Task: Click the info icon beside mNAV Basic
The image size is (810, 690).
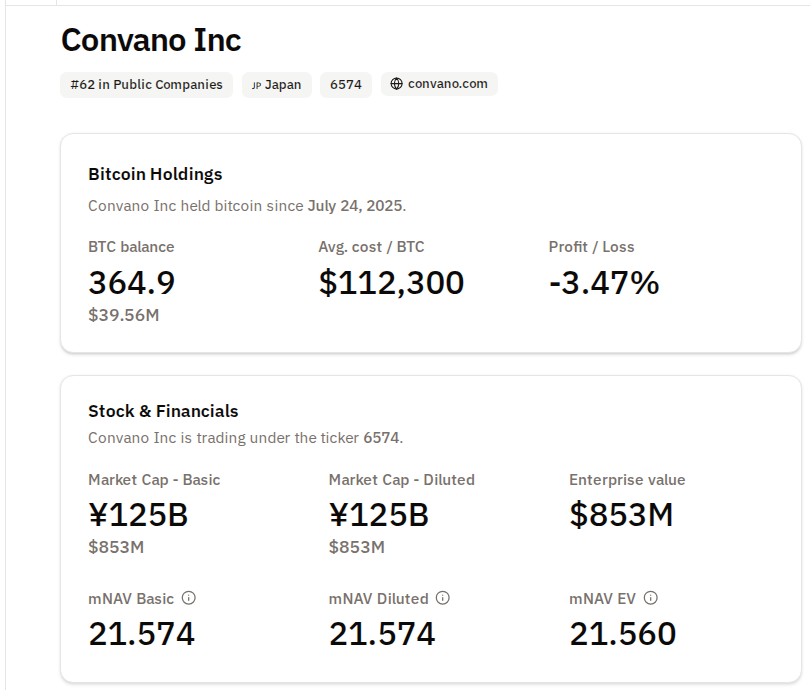Action: pyautogui.click(x=189, y=598)
